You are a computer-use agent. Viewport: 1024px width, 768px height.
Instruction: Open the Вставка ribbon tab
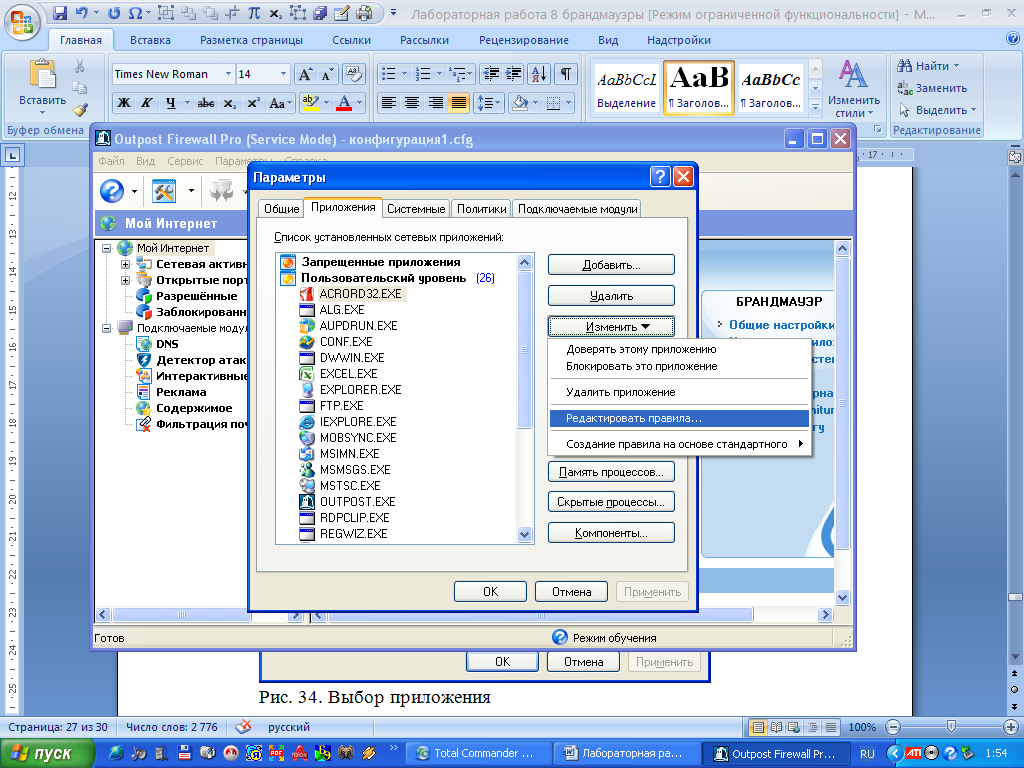(x=150, y=40)
